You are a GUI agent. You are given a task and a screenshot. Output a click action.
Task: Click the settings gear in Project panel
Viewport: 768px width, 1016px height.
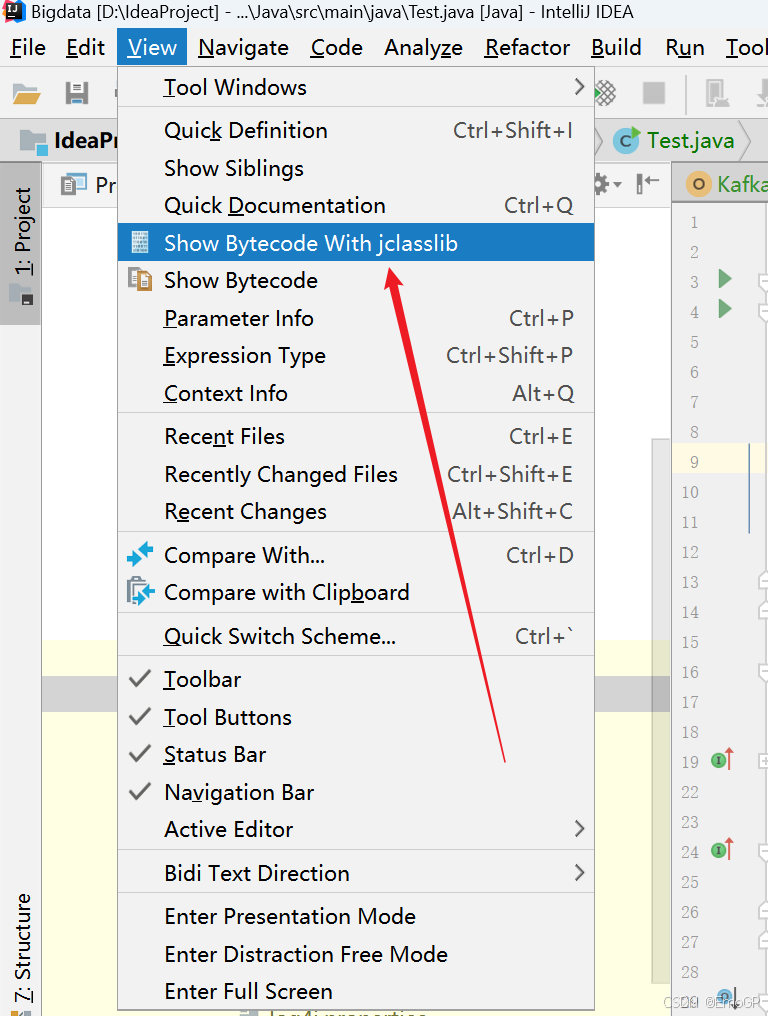click(x=601, y=185)
